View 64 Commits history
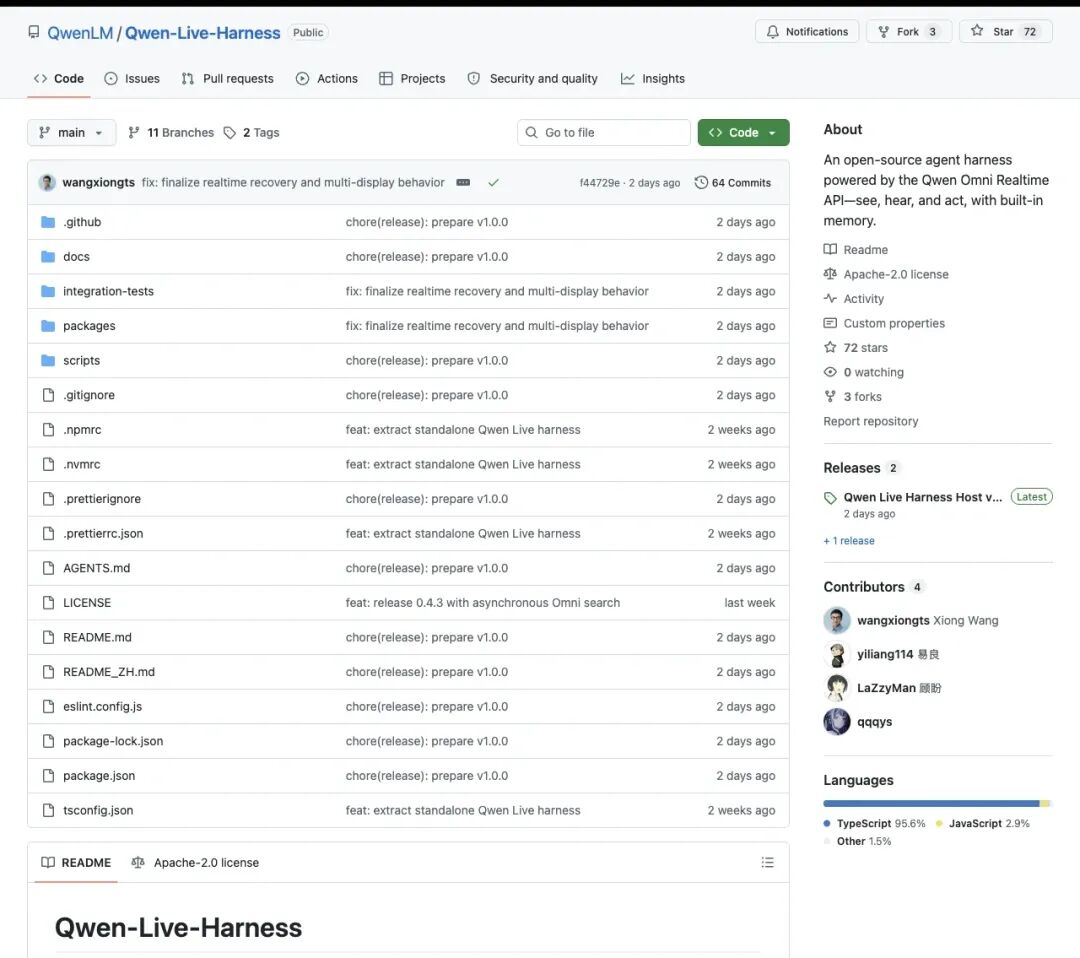 pos(732,183)
